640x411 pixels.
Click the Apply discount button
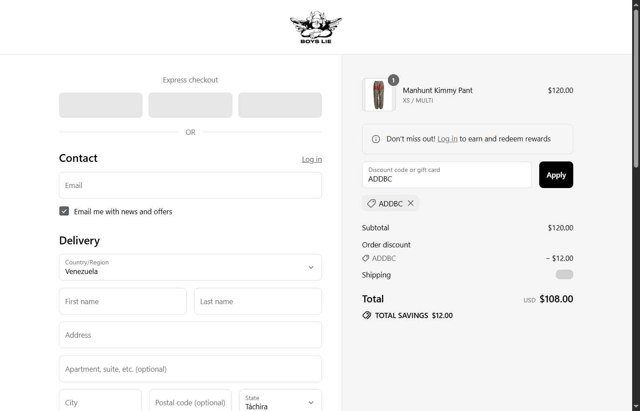(556, 175)
